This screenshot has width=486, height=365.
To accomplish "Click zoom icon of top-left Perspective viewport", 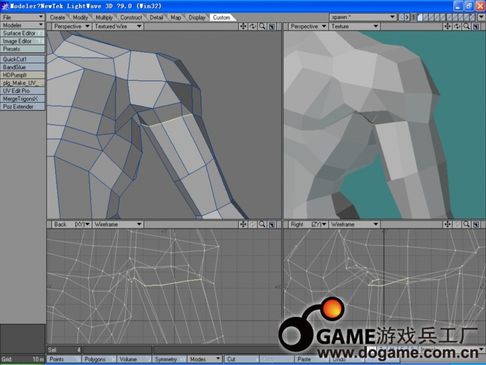I will pyautogui.click(x=262, y=26).
